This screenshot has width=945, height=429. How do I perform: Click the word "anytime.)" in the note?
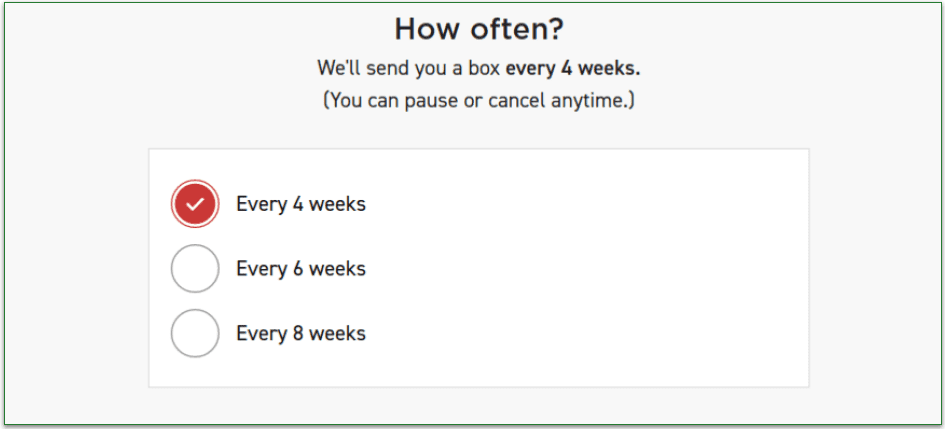pyautogui.click(x=592, y=101)
